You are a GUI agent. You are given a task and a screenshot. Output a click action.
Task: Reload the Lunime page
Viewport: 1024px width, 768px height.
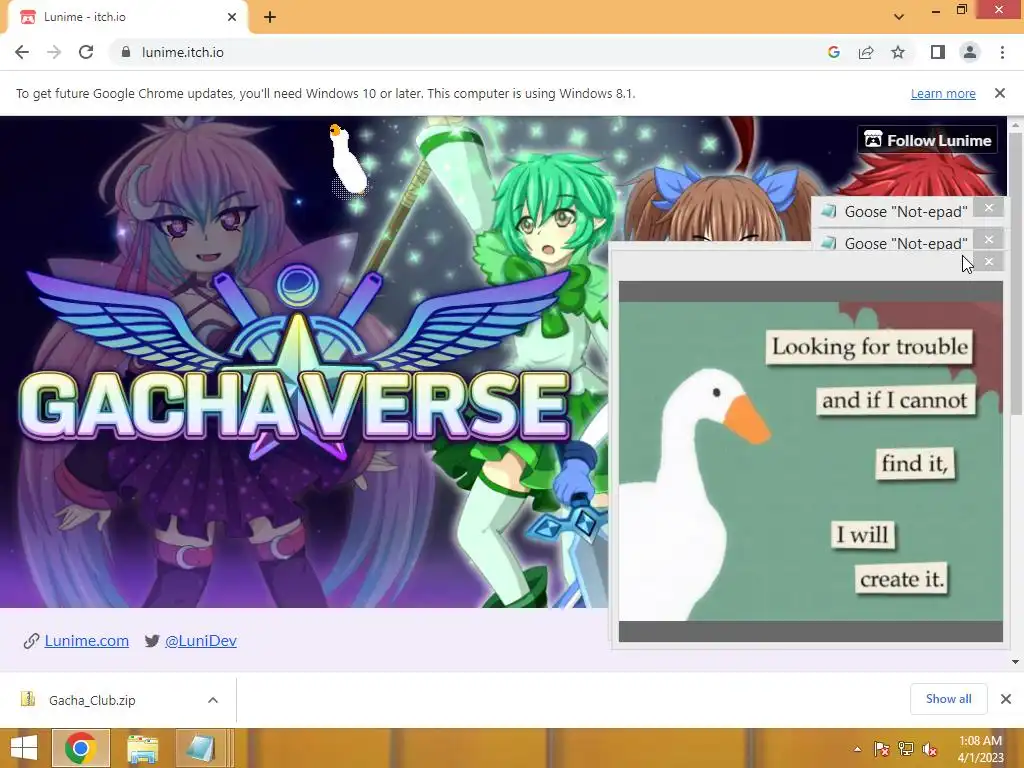(x=86, y=52)
